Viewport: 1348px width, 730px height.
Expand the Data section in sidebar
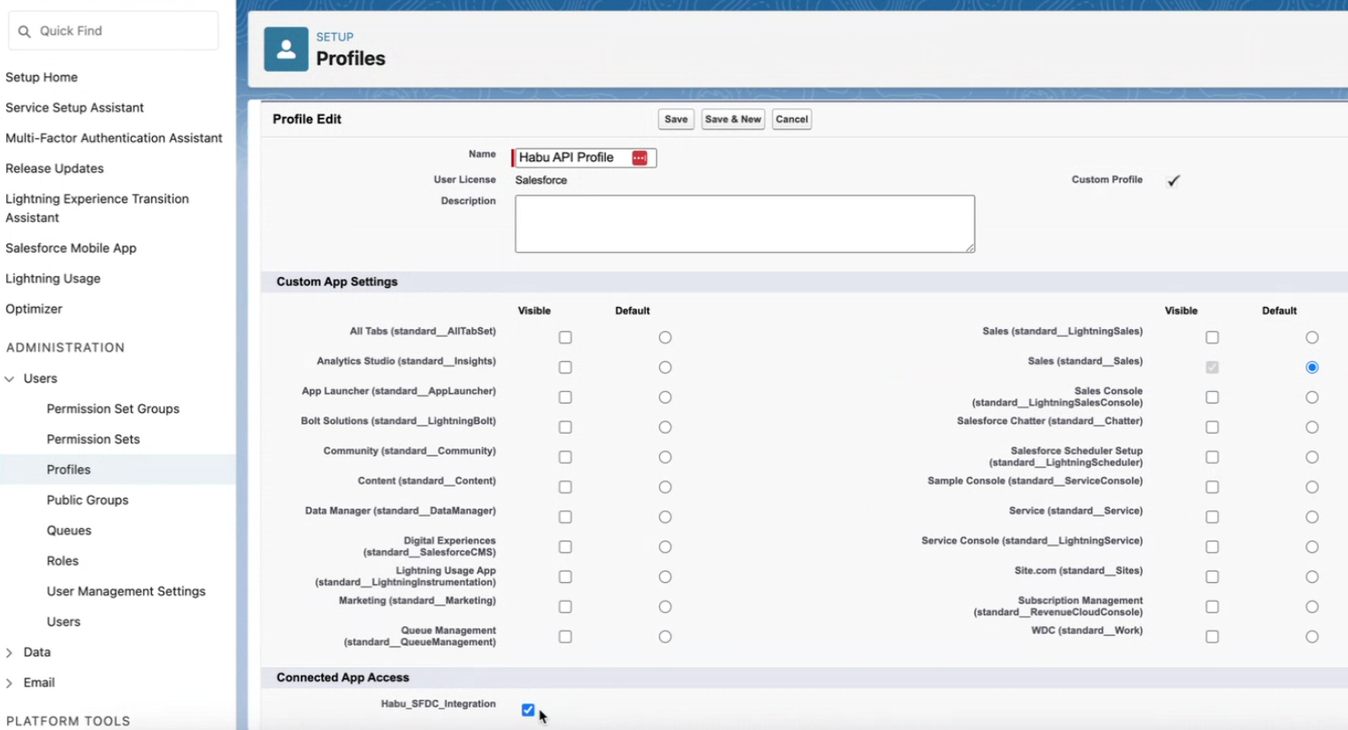tap(10, 653)
